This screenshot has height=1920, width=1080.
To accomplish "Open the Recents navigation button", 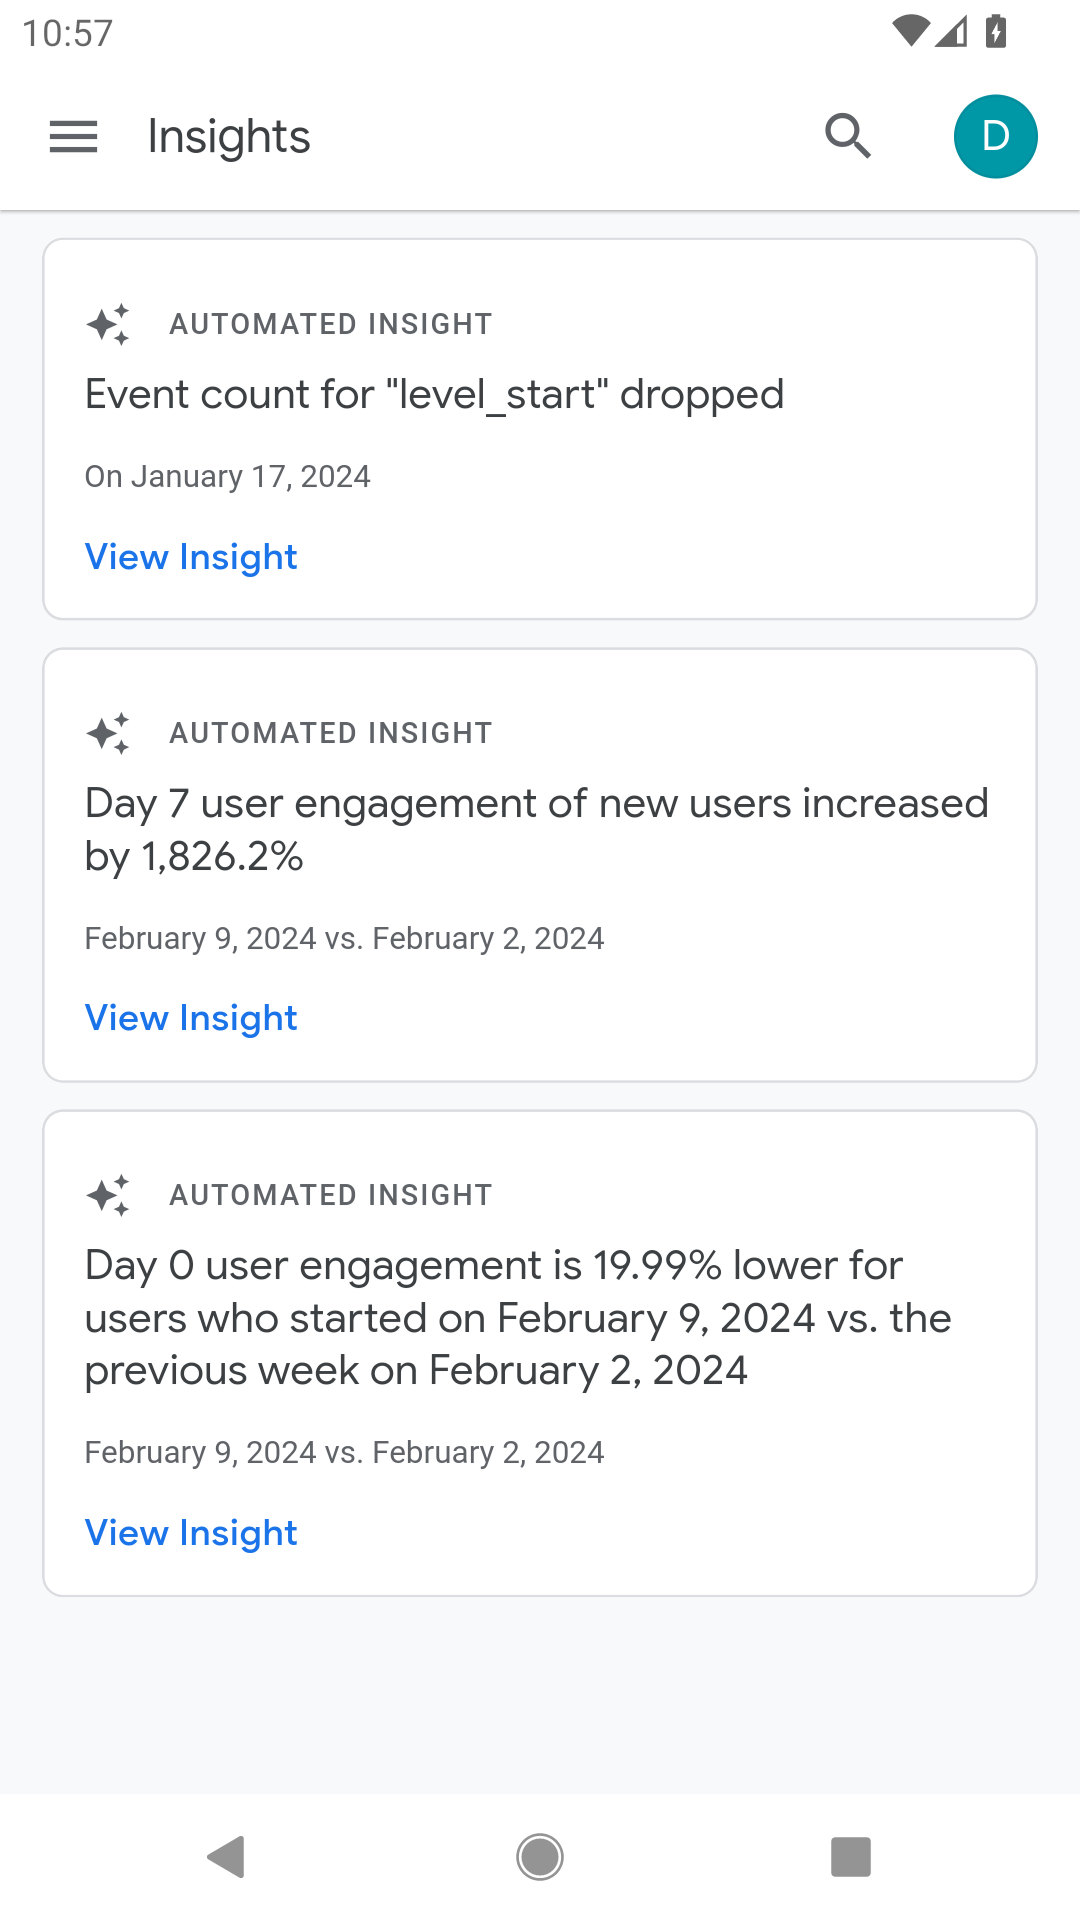I will 850,1857.
